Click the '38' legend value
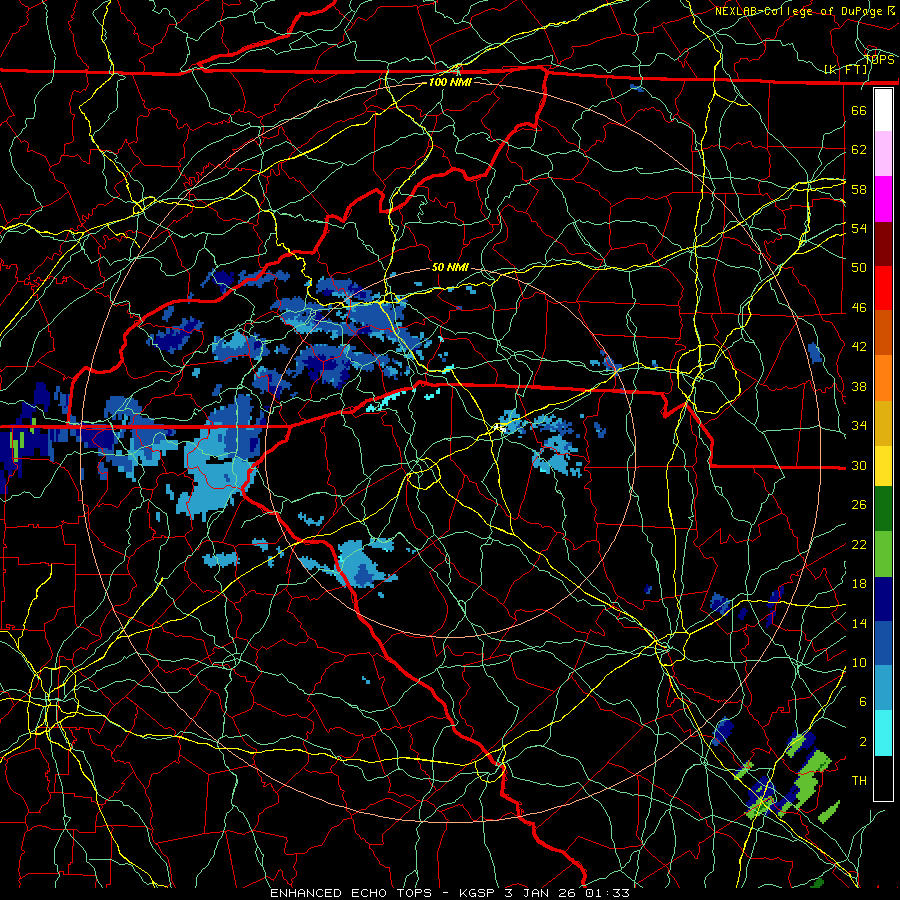The width and height of the screenshot is (900, 900). [x=859, y=386]
